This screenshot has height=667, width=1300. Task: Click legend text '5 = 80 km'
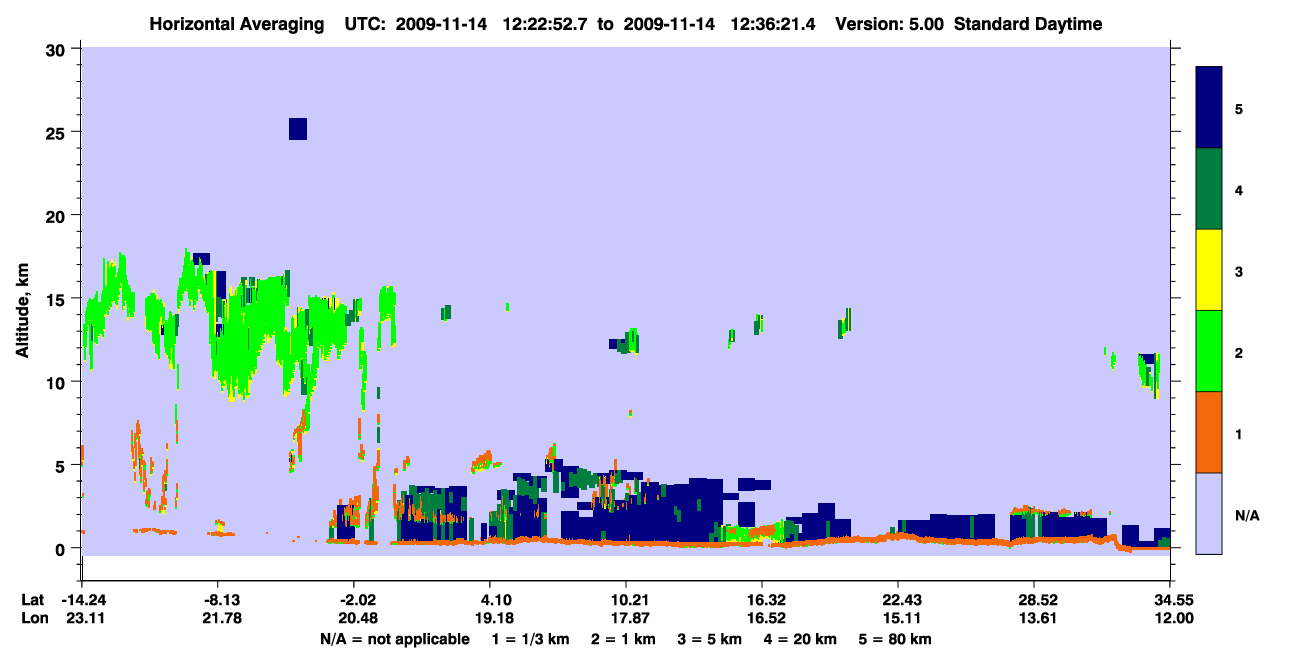click(896, 639)
